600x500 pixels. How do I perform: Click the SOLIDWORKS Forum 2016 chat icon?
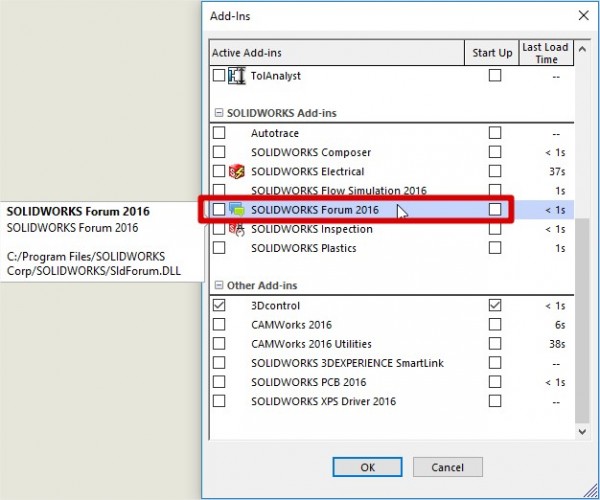pyautogui.click(x=236, y=209)
